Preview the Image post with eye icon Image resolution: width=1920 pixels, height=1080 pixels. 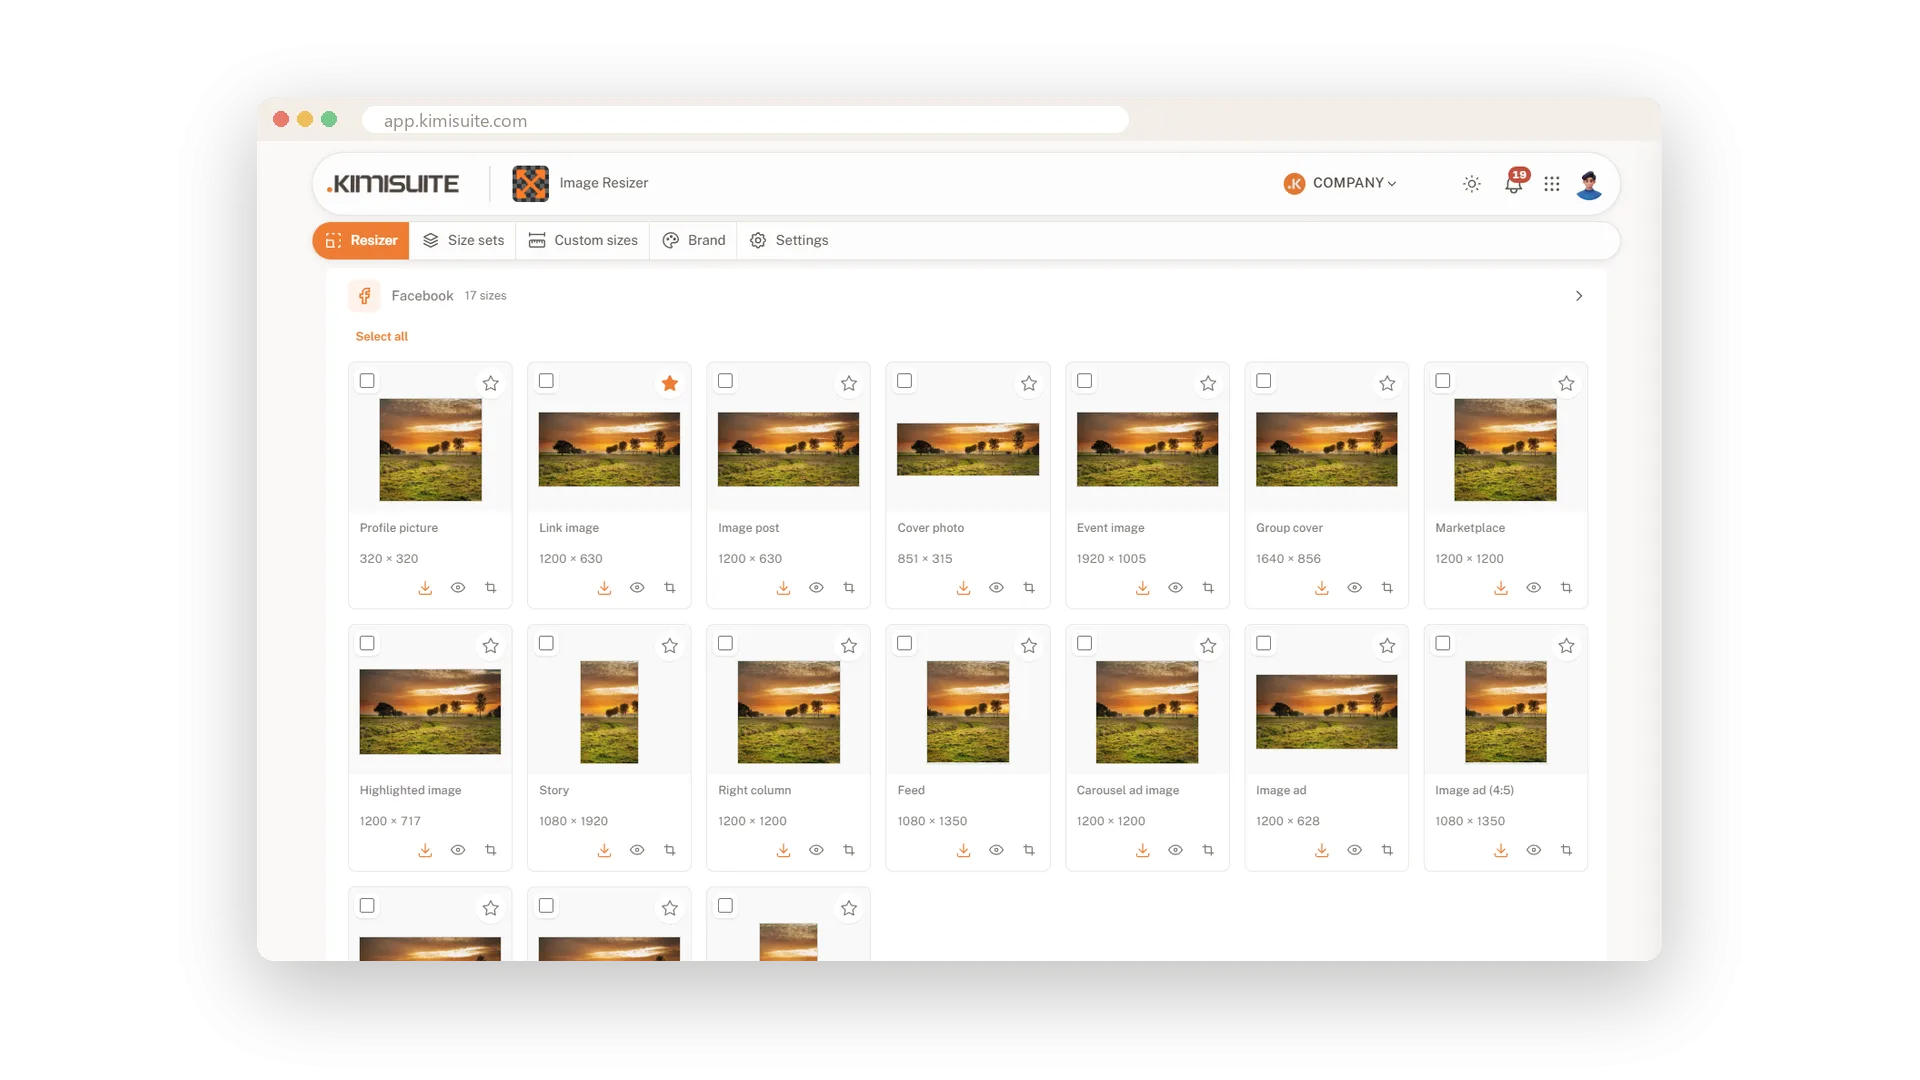[816, 588]
